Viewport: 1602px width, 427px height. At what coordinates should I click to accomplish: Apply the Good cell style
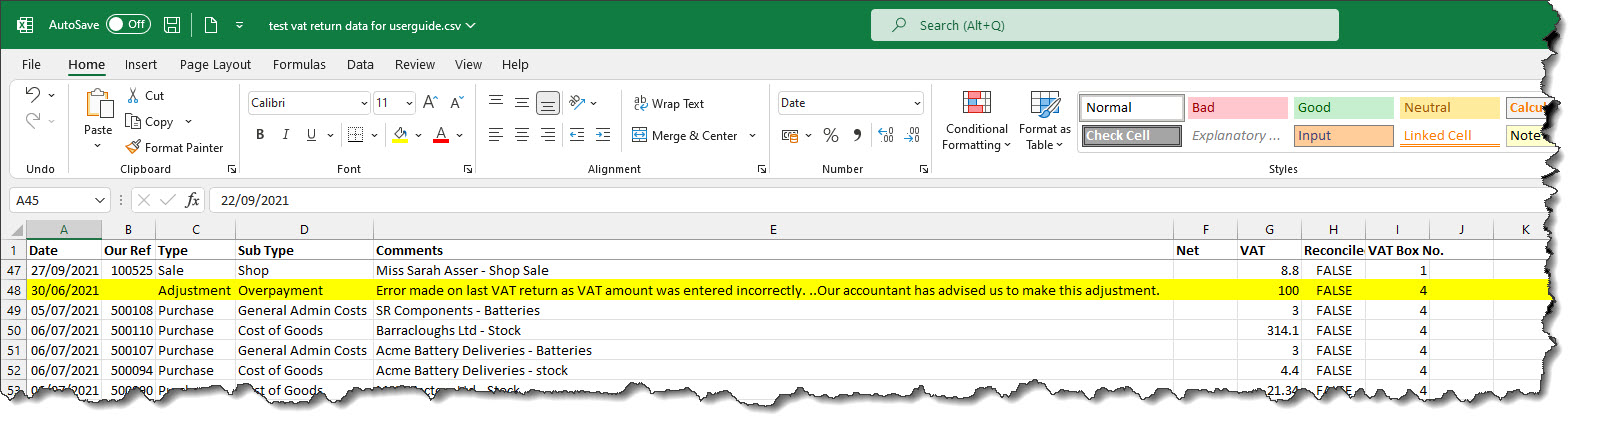click(1343, 107)
